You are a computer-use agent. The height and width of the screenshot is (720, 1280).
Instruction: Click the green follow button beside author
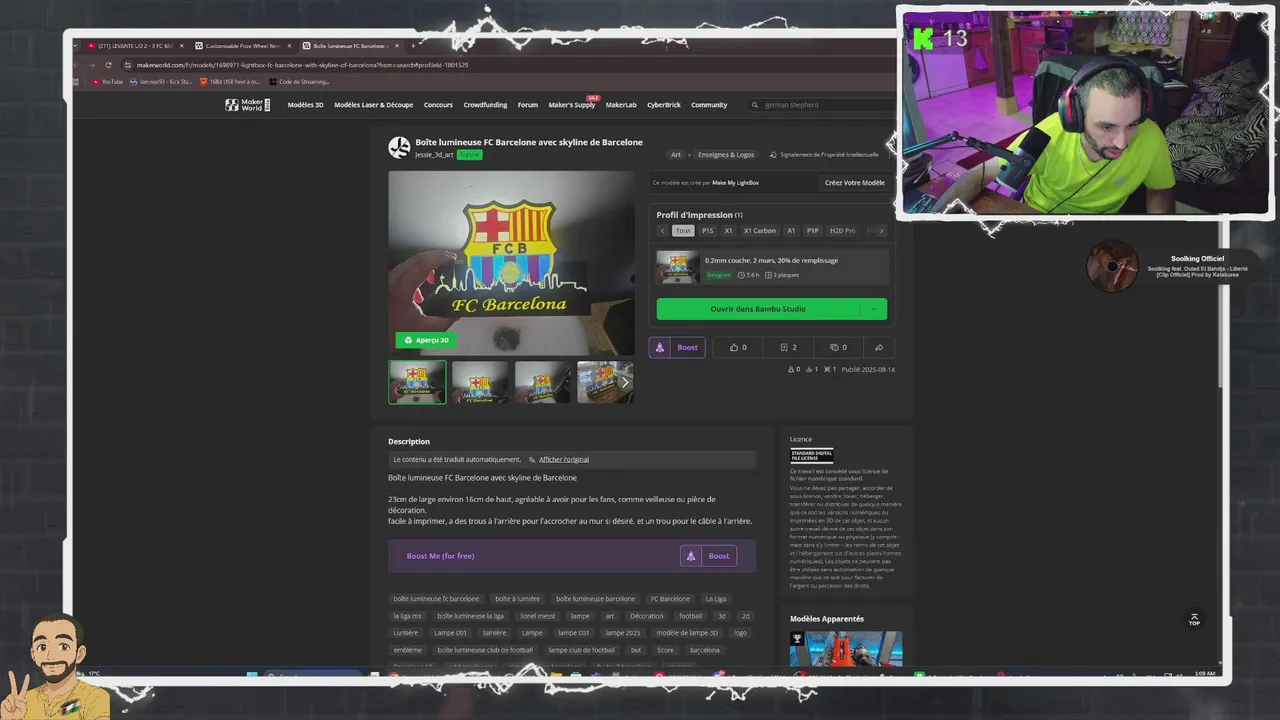click(x=469, y=155)
